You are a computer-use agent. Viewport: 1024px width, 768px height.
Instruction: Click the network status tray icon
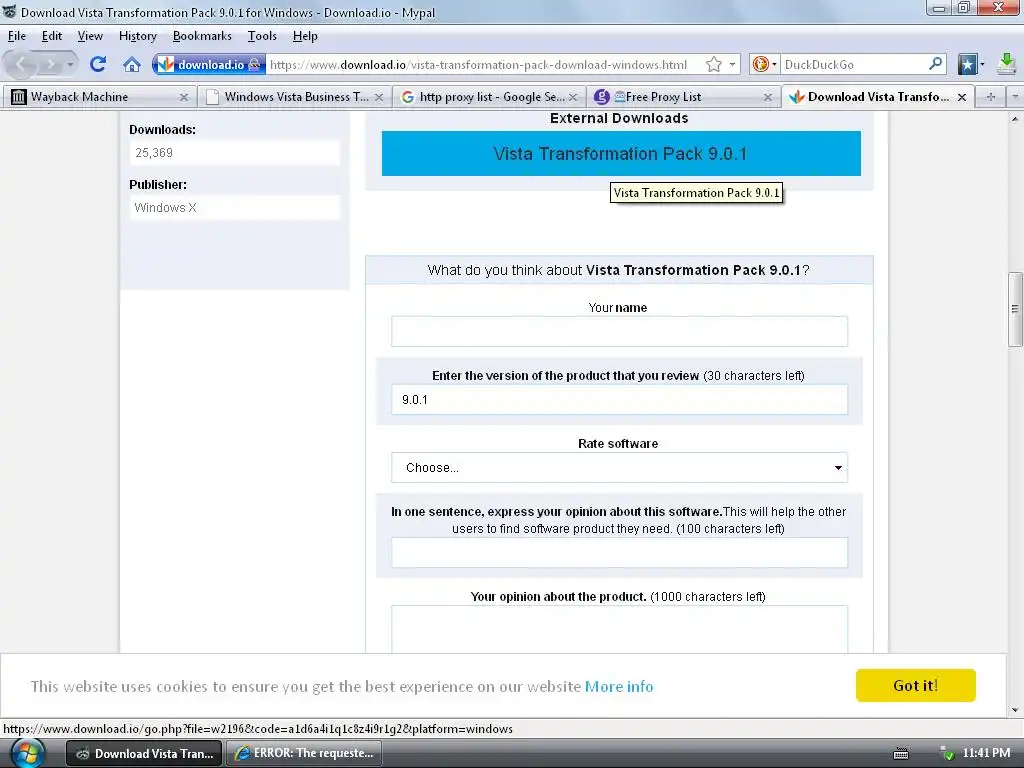tap(946, 753)
